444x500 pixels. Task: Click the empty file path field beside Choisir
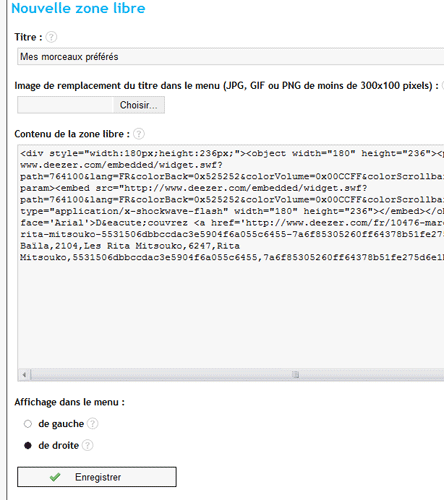pyautogui.click(x=65, y=105)
